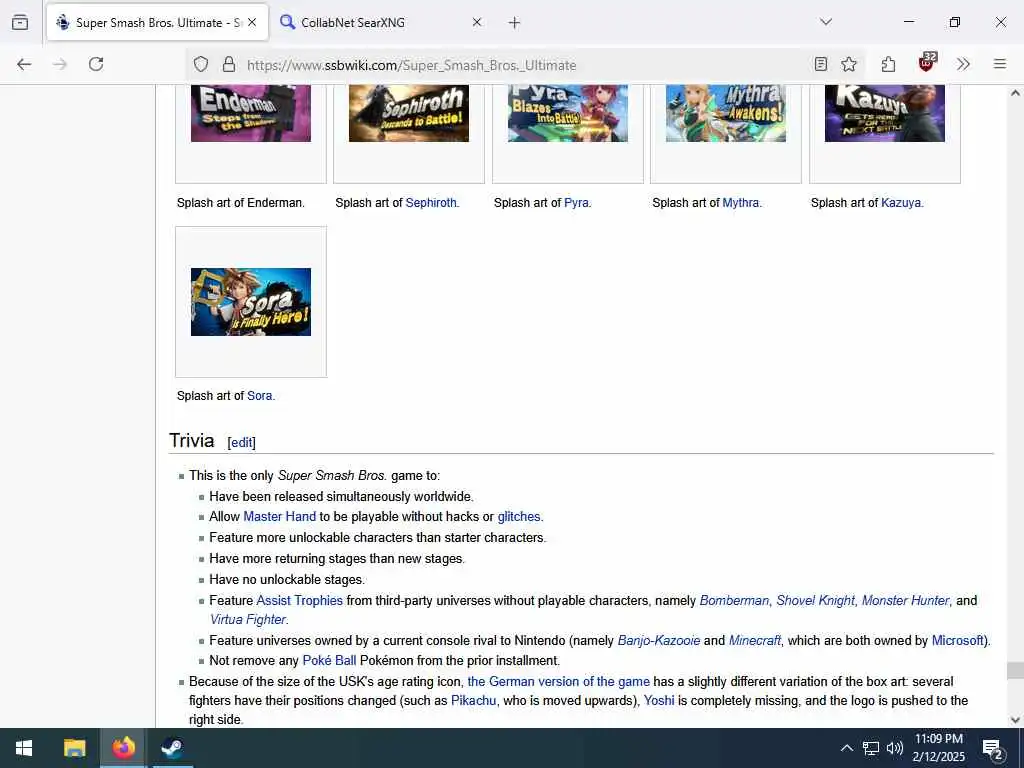Click the scrollbar up arrow
Image resolution: width=1024 pixels, height=768 pixels.
tap(1015, 93)
